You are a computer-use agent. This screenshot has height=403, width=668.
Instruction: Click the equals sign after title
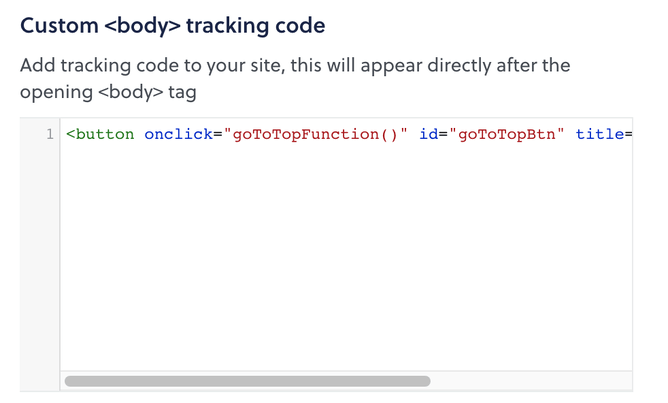629,134
